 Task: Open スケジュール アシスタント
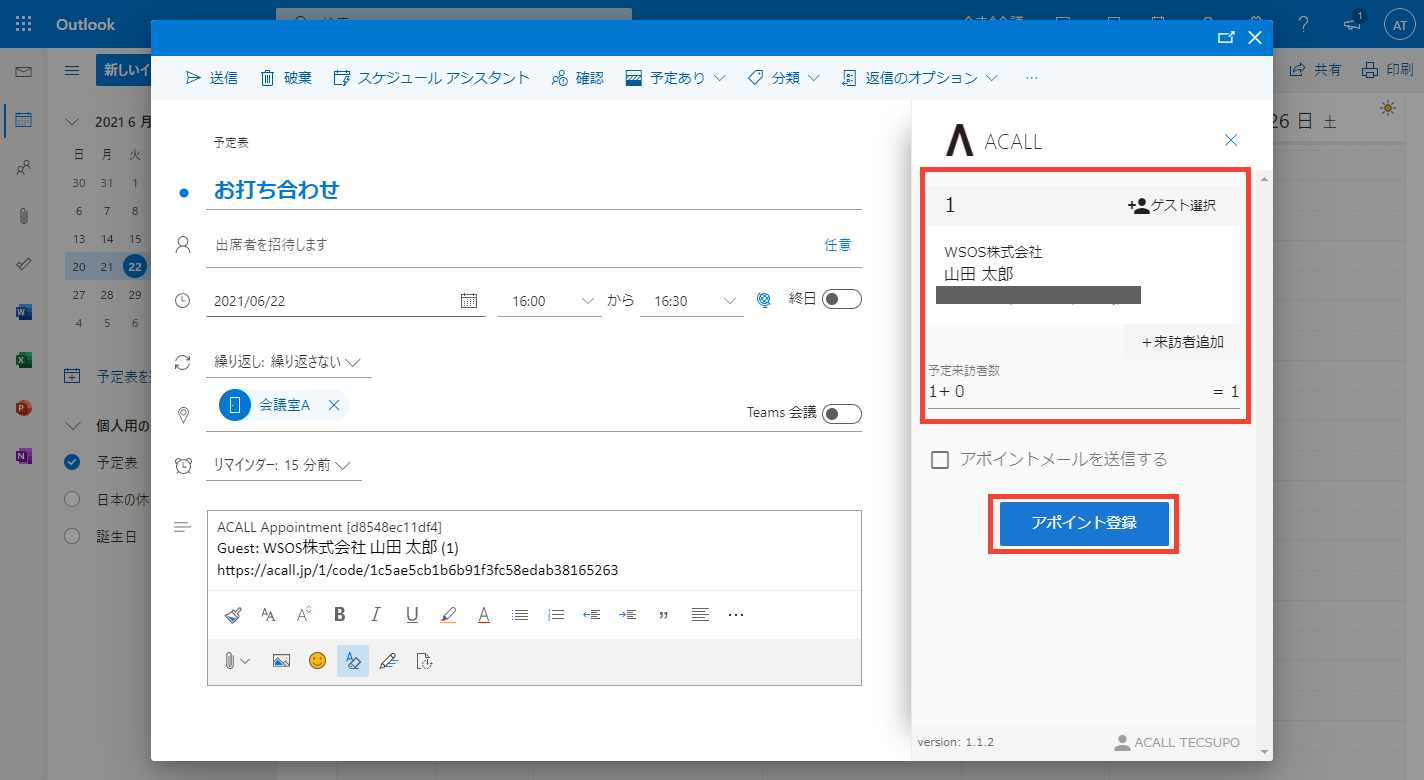click(432, 78)
